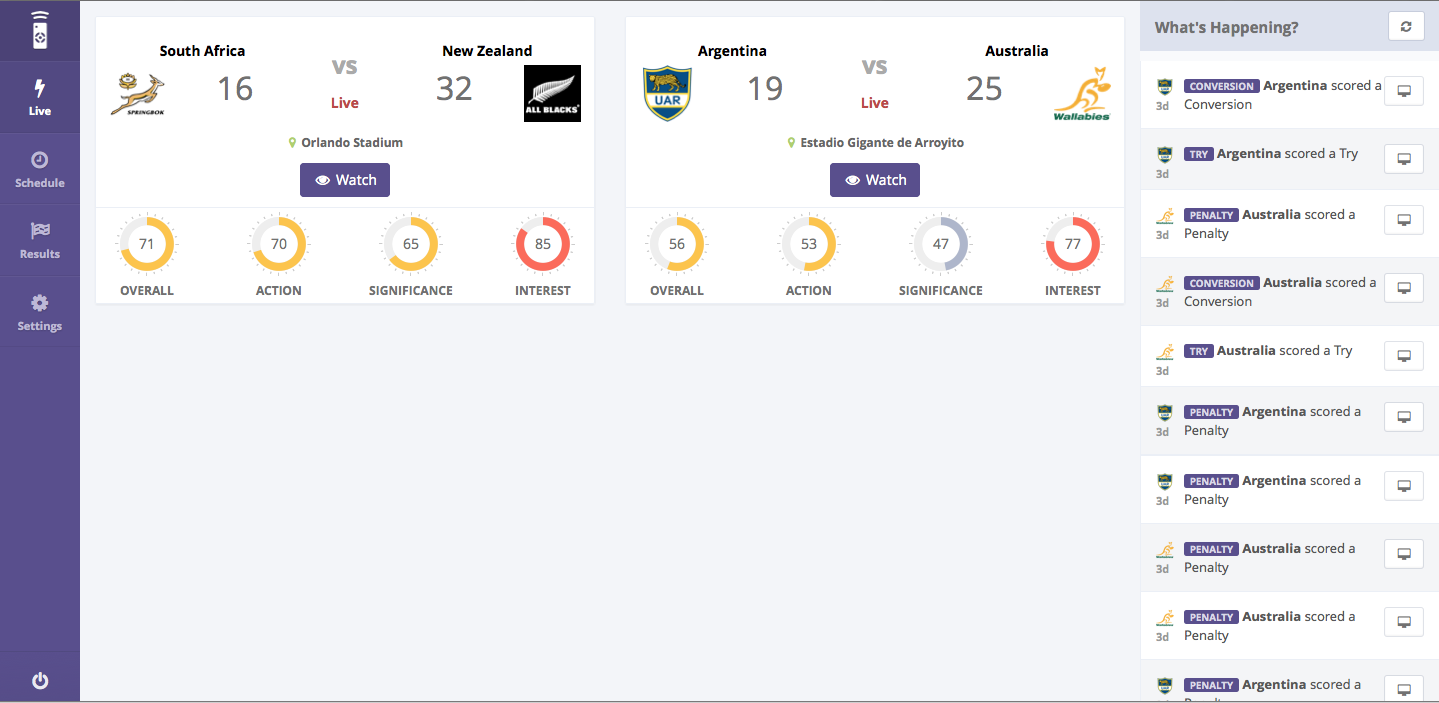Open Settings gear in sidebar
The width and height of the screenshot is (1439, 703).
[x=39, y=312]
